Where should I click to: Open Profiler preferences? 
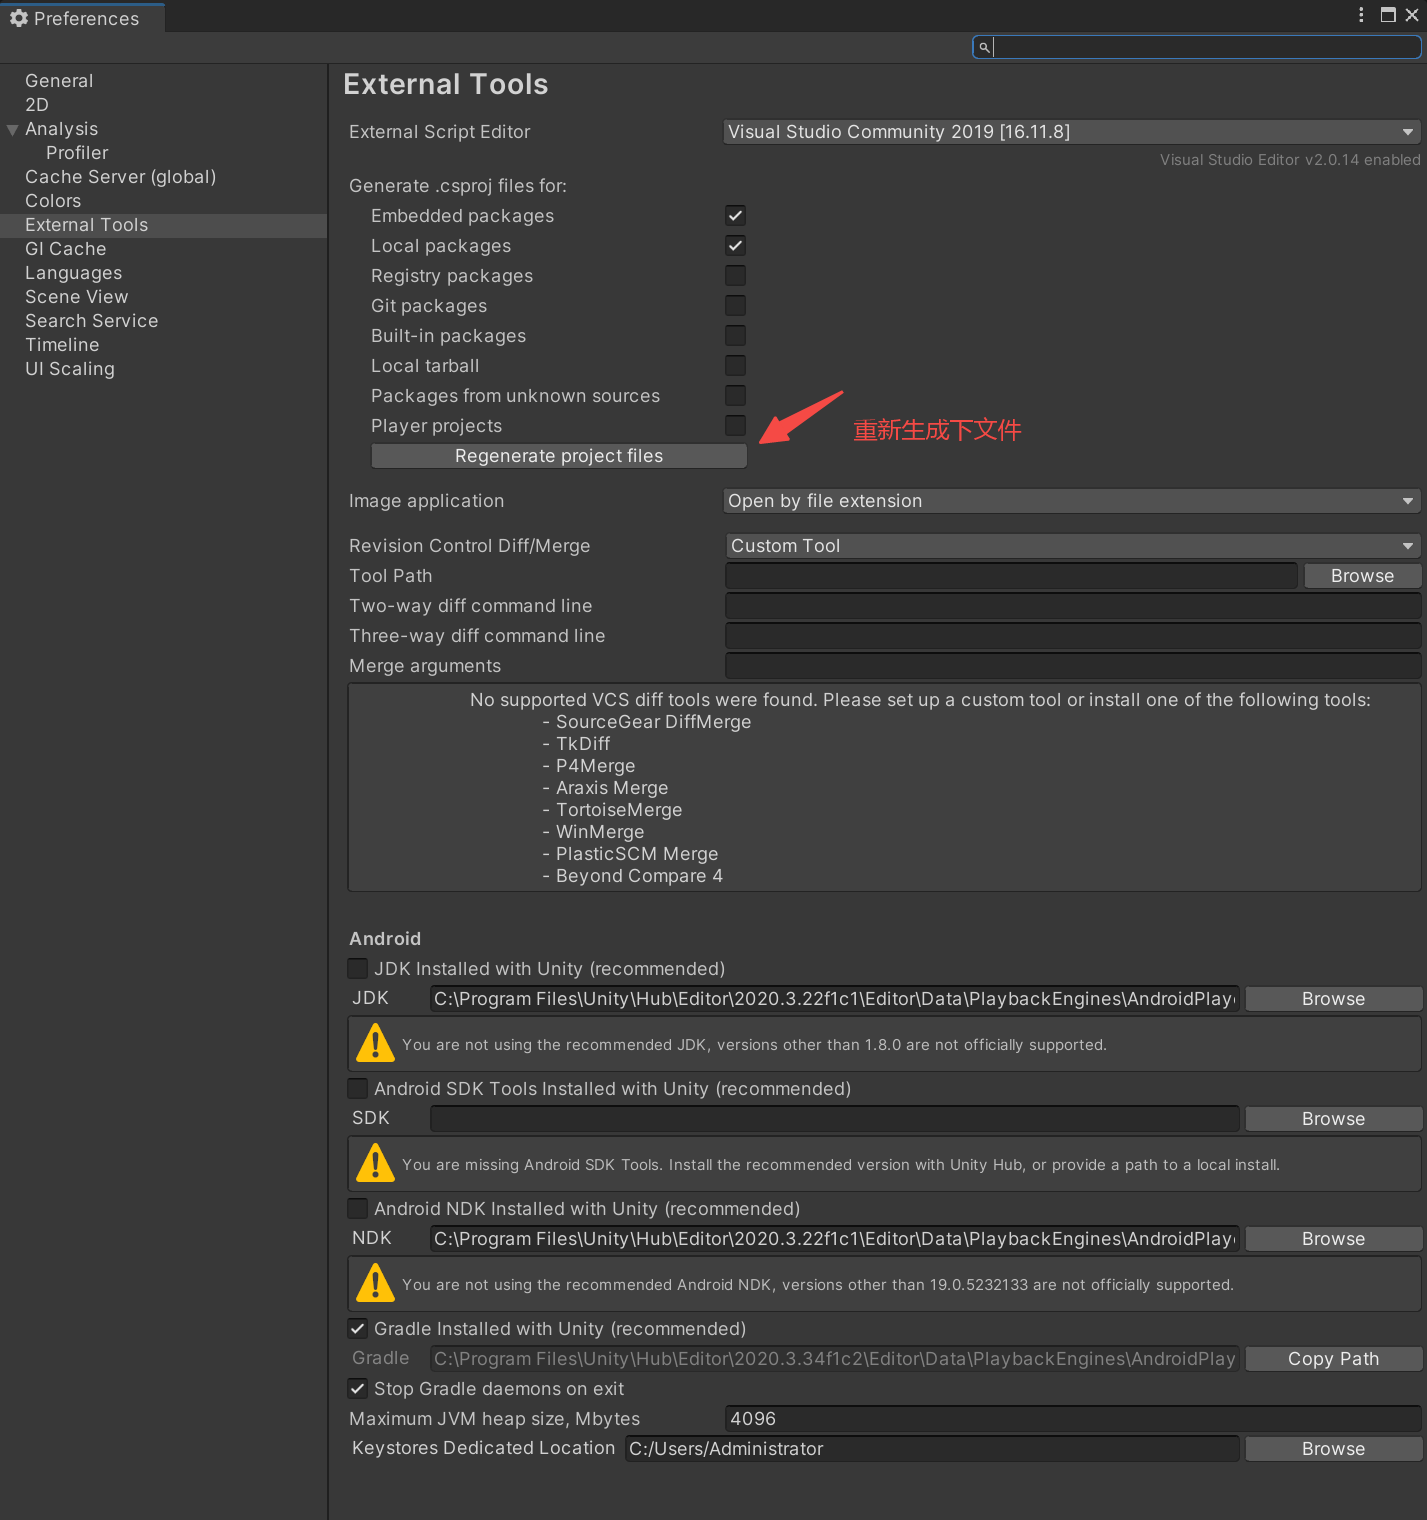click(x=77, y=153)
